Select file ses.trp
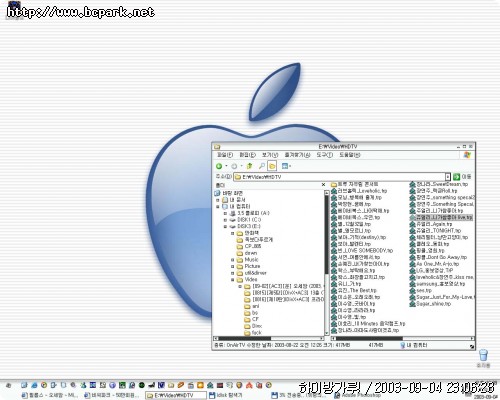This screenshot has height=400, width=500. pos(421,290)
